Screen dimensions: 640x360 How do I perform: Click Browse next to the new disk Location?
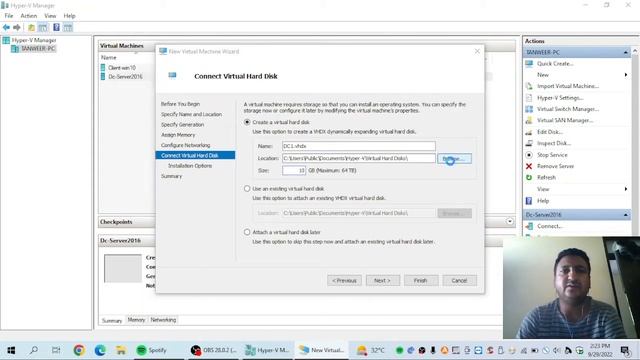(454, 158)
